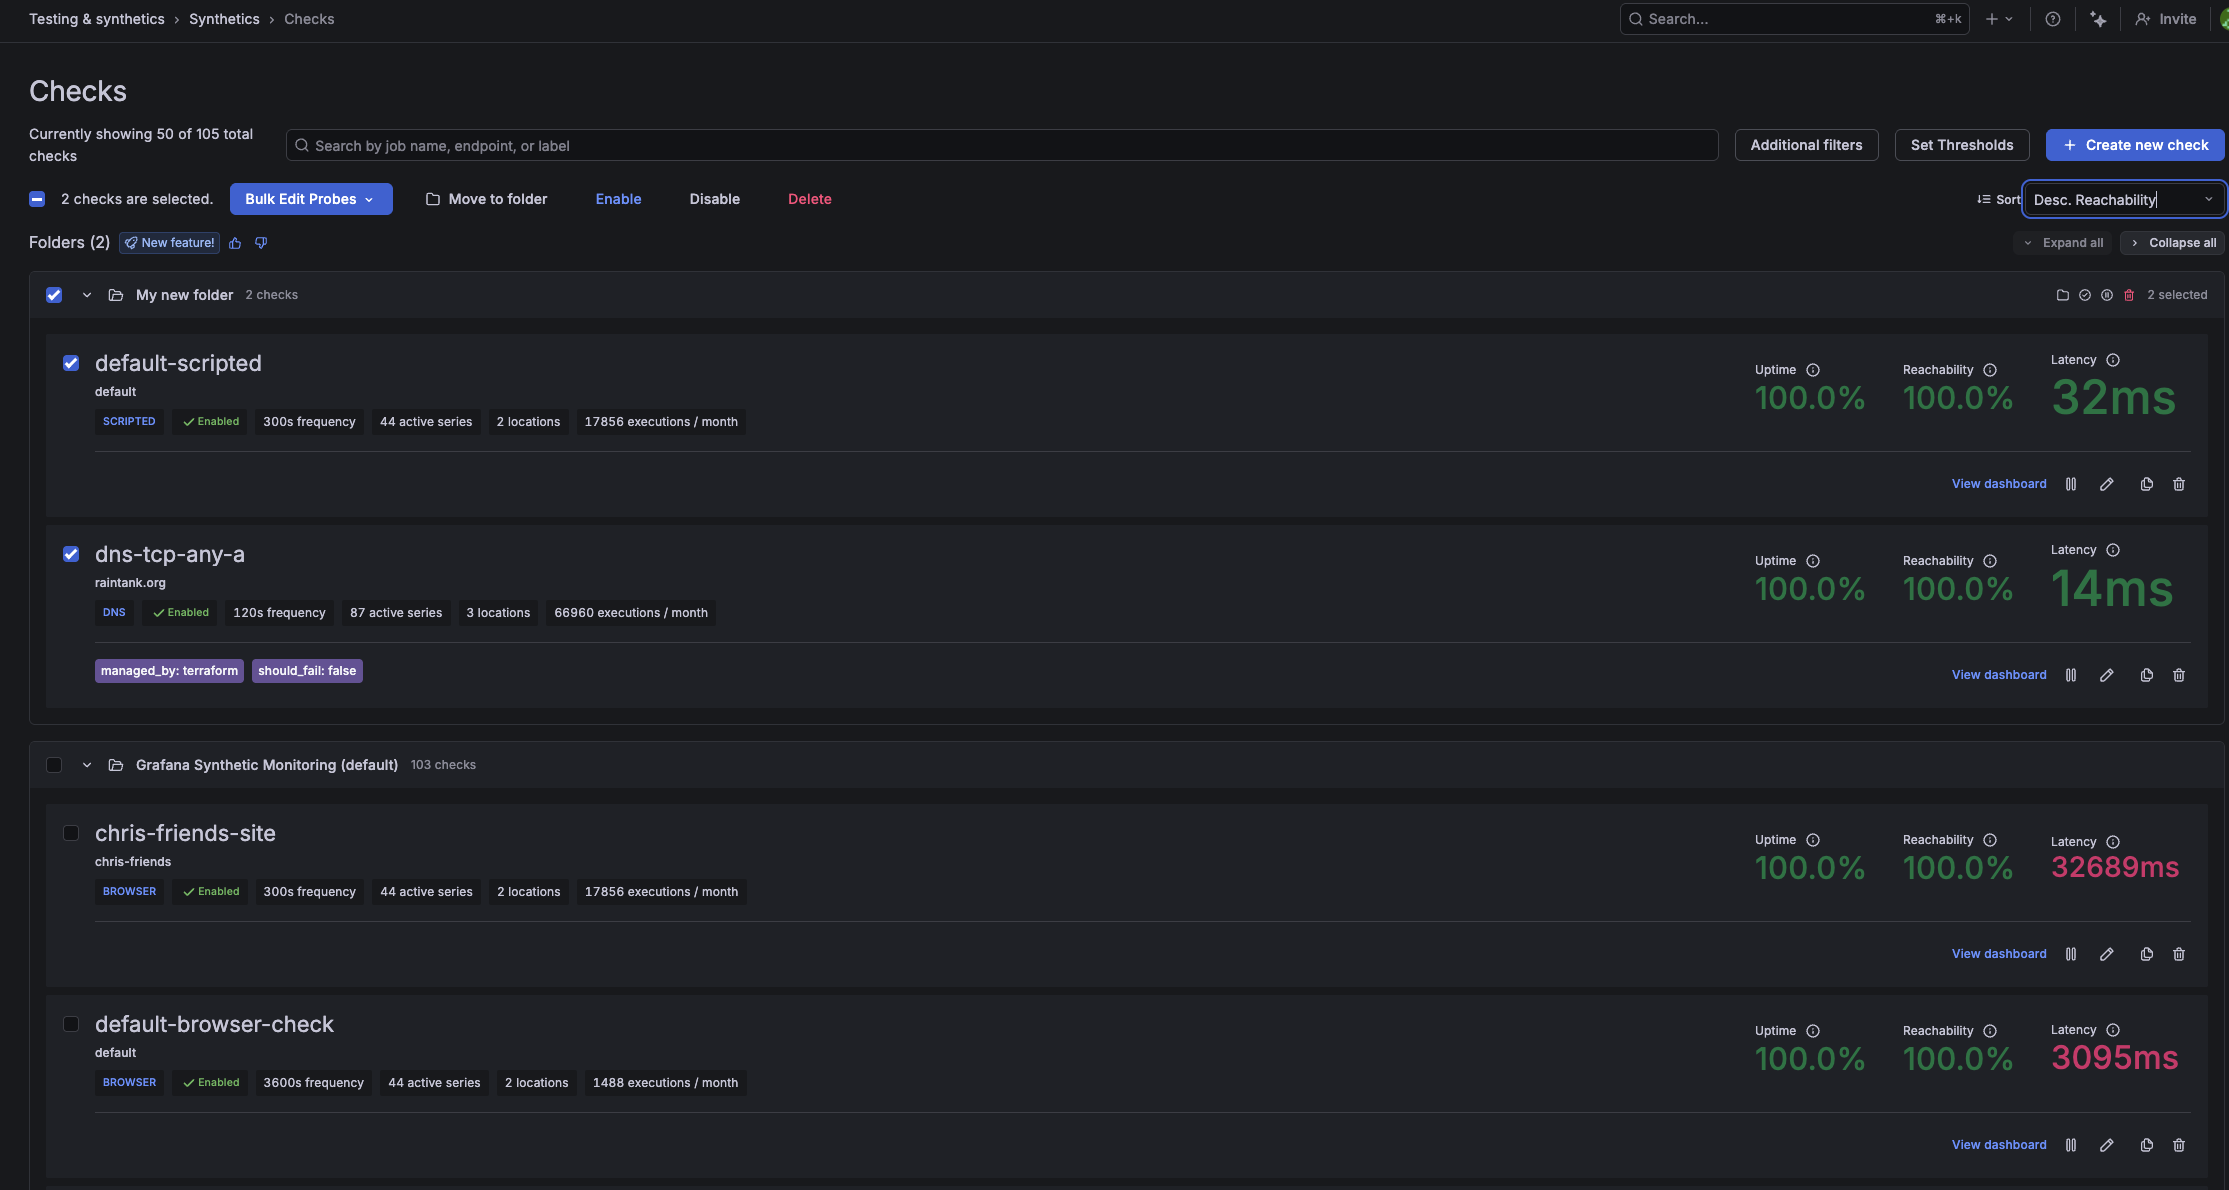This screenshot has width=2229, height=1190.
Task: Give thumbs down for folders feature
Action: click(x=261, y=243)
